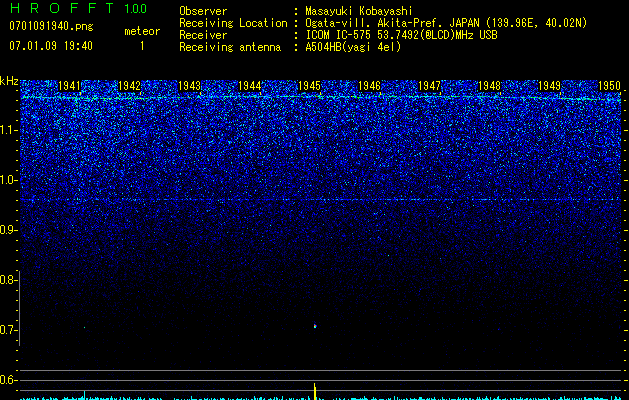
Task: Click the meteor count value 1
Action: click(142, 46)
